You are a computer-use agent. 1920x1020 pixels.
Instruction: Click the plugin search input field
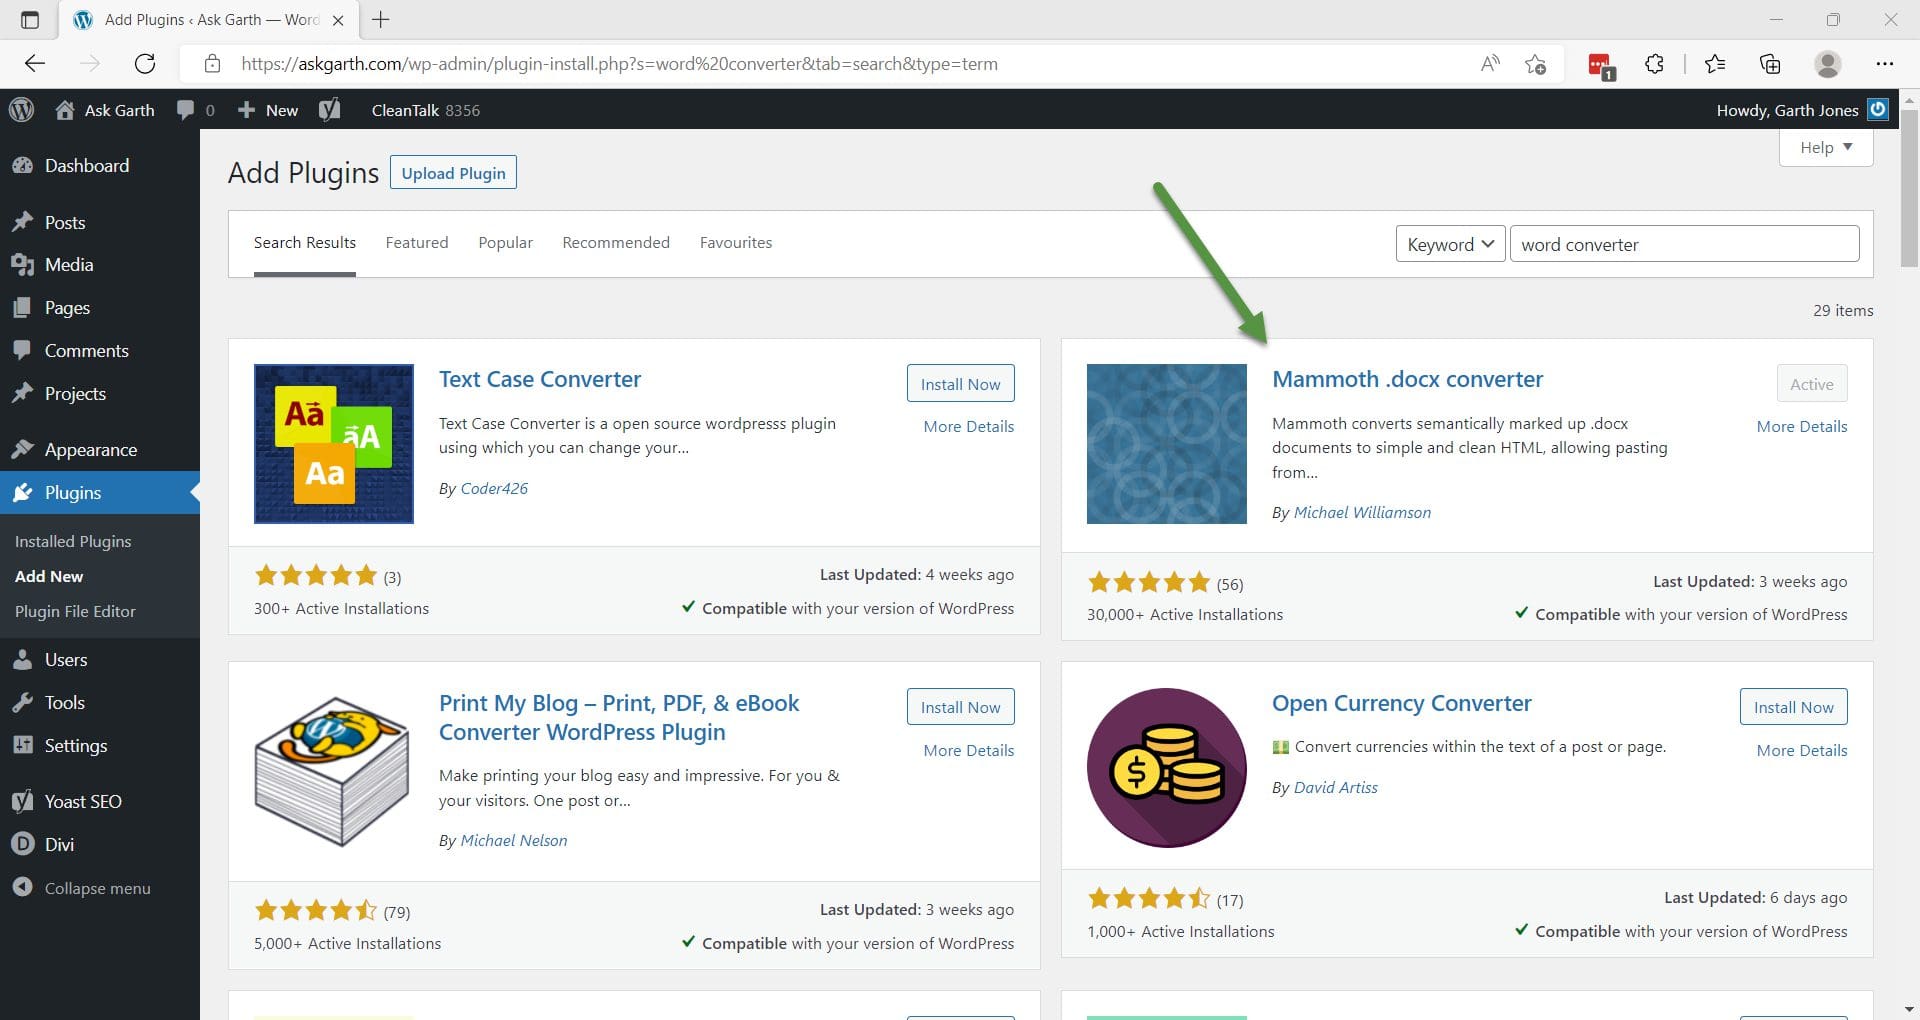pos(1684,244)
